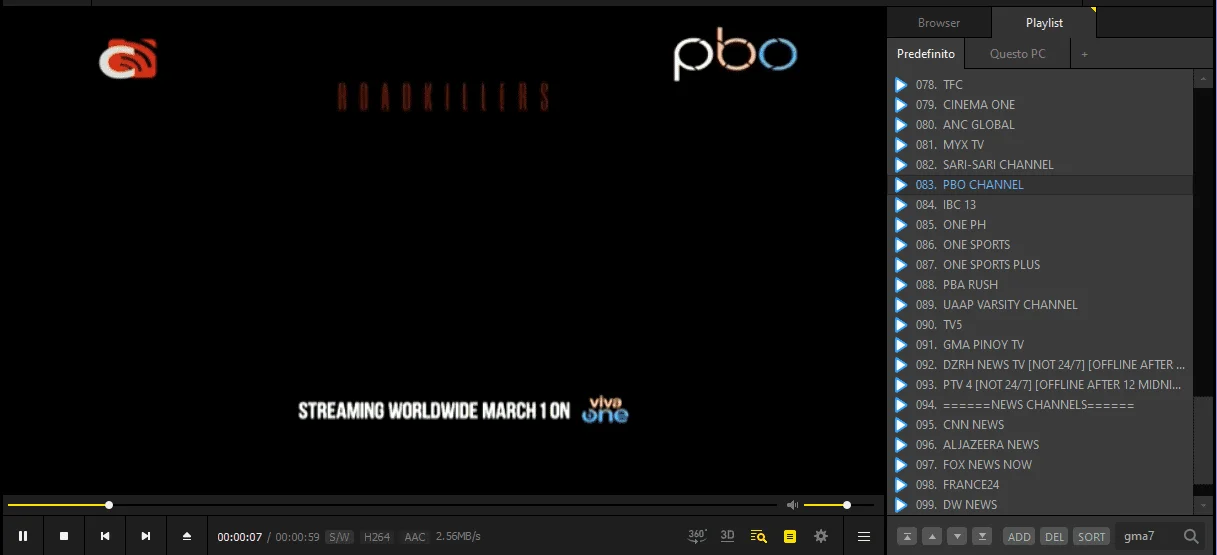Viewport: 1217px width, 555px height.
Task: Select 096. ALJAZEERA NEWS entry
Action: point(1040,445)
